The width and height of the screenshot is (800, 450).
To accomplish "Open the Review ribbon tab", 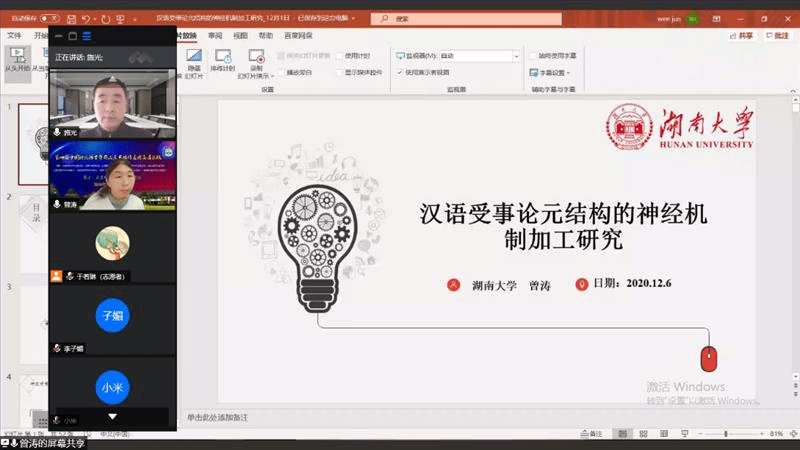I will [x=213, y=35].
